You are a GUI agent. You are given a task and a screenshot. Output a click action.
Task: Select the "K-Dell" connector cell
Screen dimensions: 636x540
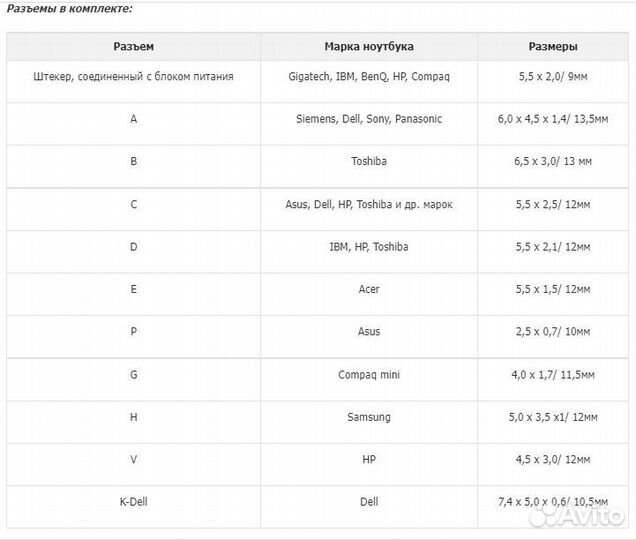(133, 502)
